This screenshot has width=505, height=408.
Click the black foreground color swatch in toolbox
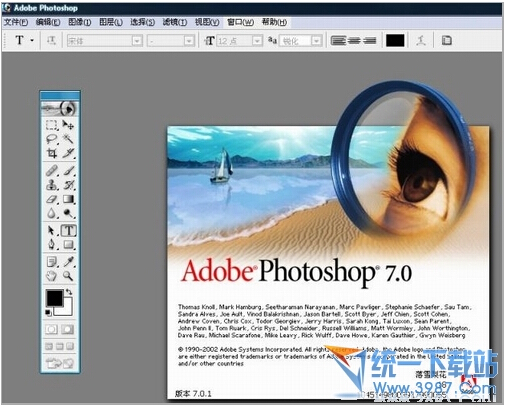tap(54, 298)
